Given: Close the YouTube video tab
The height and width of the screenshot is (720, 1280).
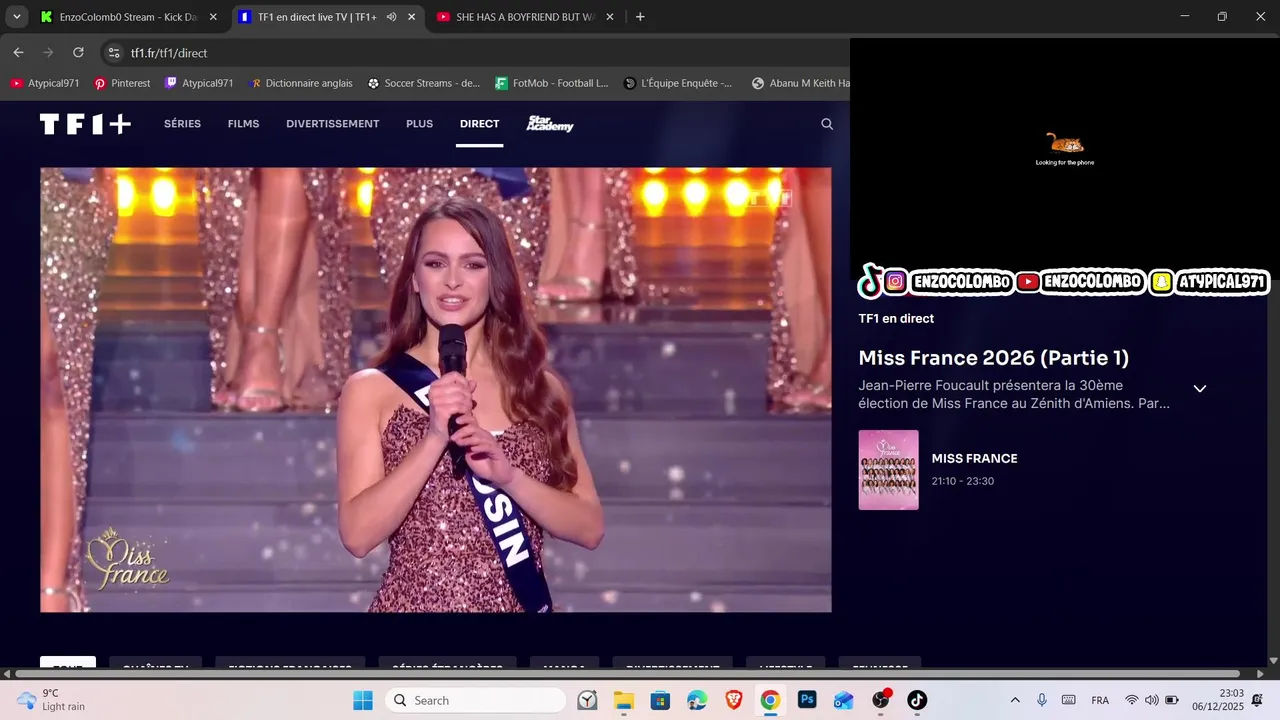Looking at the screenshot, I should pyautogui.click(x=610, y=17).
